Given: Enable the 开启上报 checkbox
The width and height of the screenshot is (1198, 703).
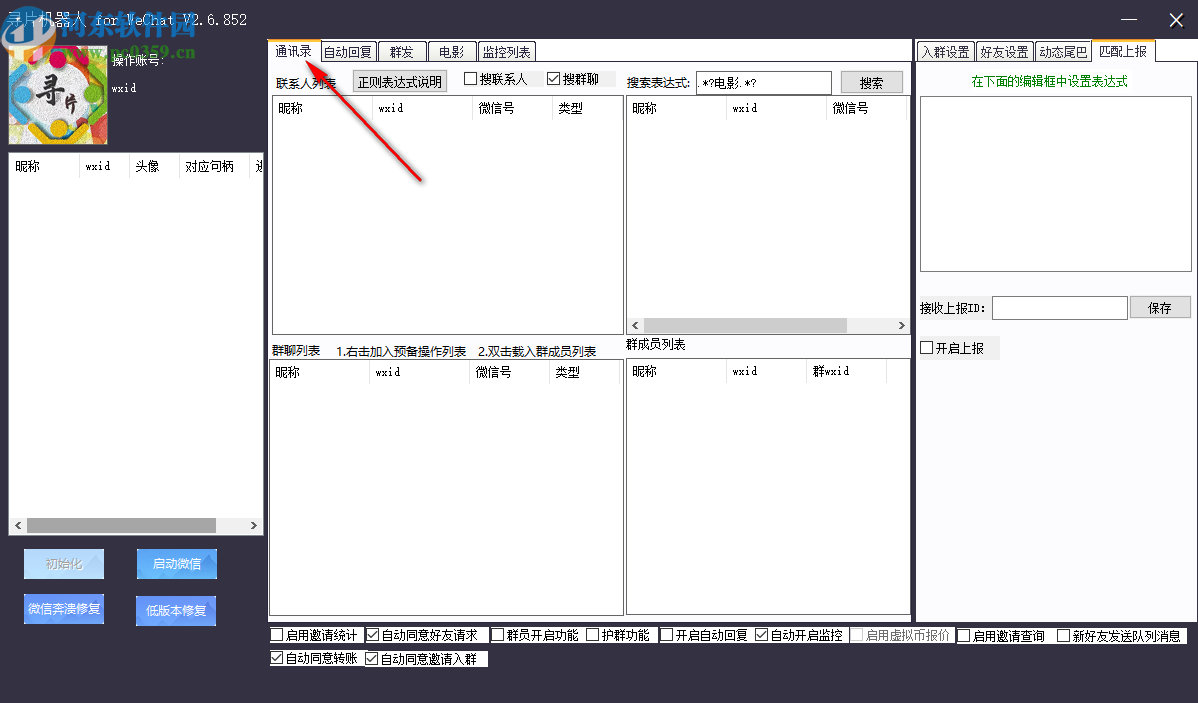Looking at the screenshot, I should 927,348.
